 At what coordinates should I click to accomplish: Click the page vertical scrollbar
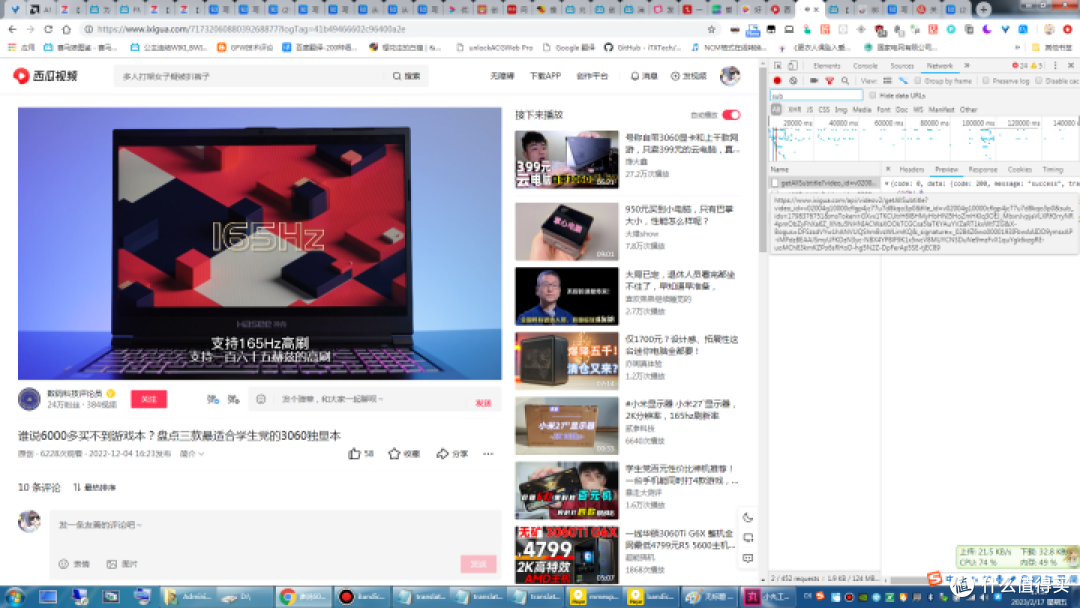tap(762, 158)
